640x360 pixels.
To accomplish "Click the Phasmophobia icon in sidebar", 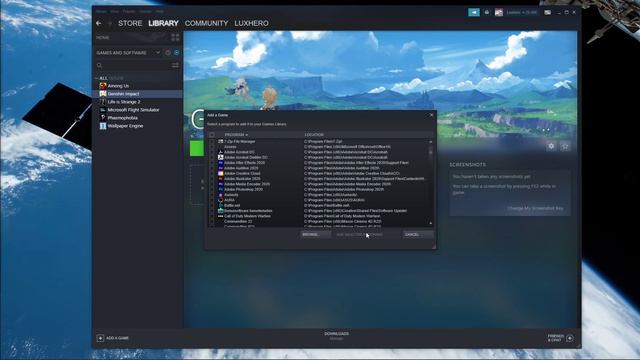I will pyautogui.click(x=103, y=118).
